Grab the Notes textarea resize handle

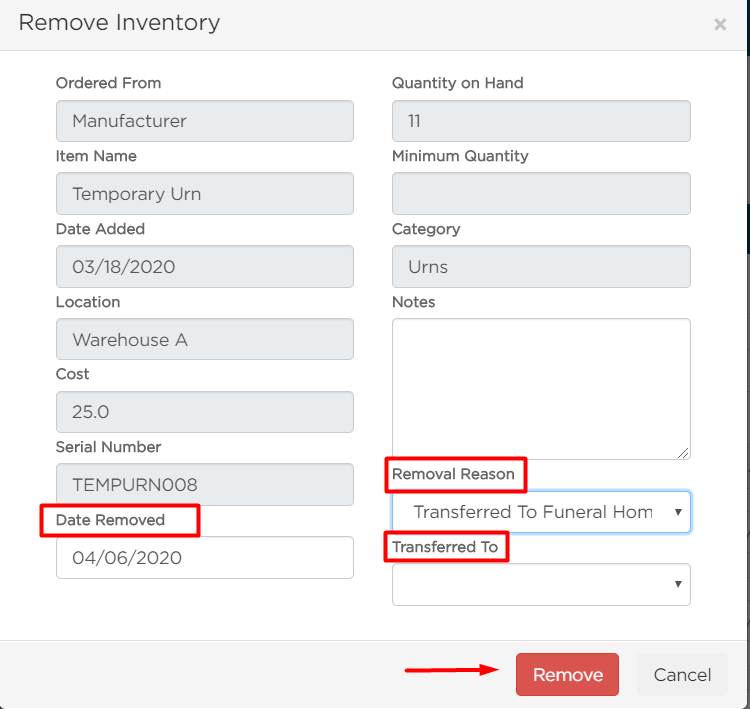683,453
